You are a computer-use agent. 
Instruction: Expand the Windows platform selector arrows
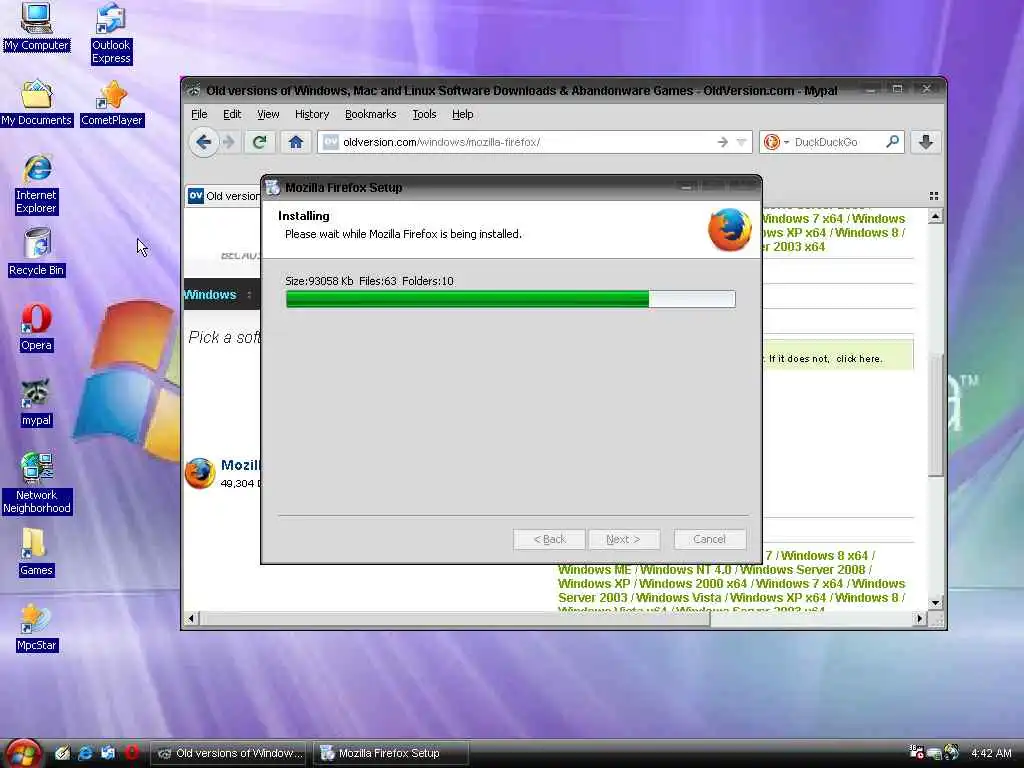[249, 295]
